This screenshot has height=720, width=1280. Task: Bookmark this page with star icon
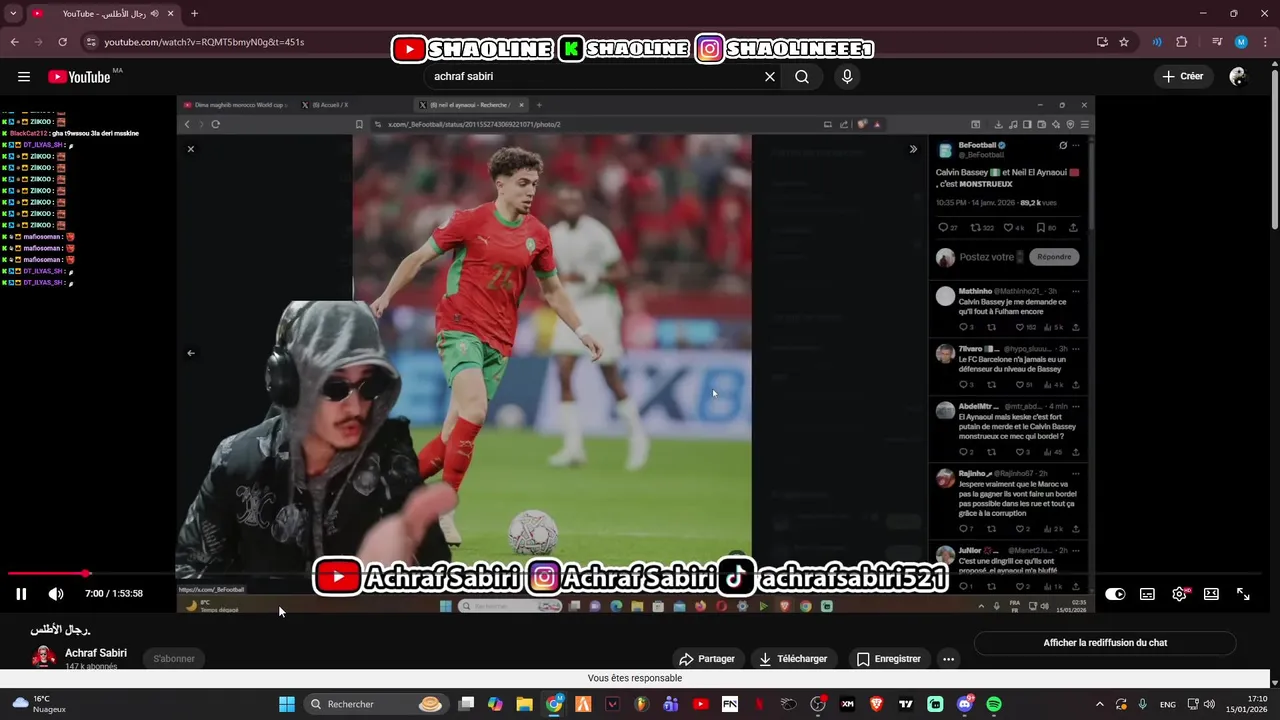coord(1124,42)
